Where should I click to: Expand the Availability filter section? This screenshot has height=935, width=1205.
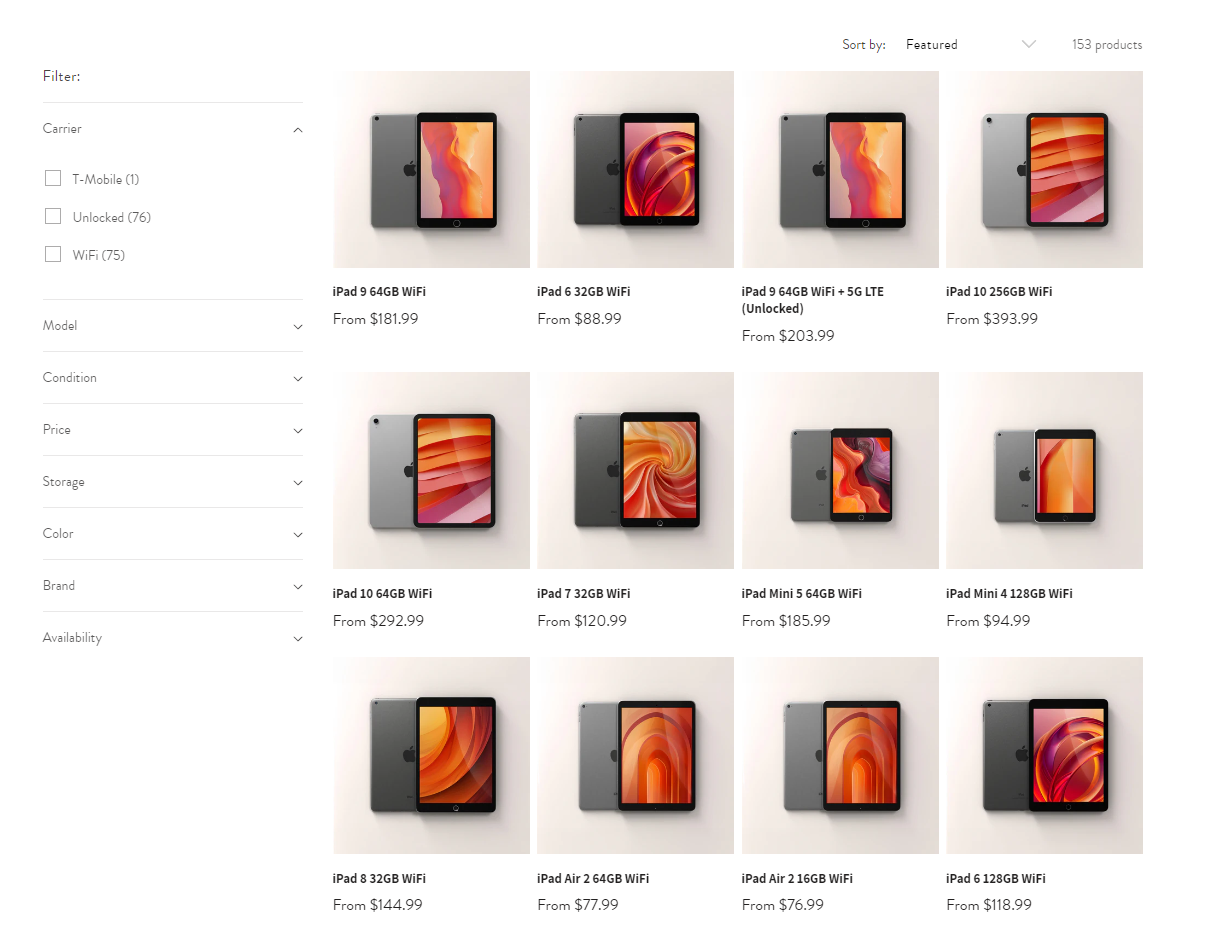coord(172,637)
